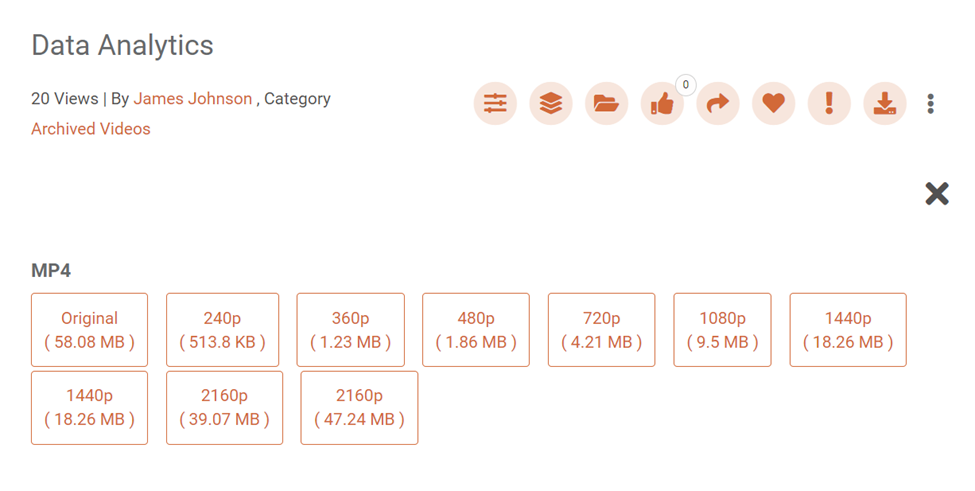
Task: Open the three-dot more options menu
Action: [x=931, y=103]
